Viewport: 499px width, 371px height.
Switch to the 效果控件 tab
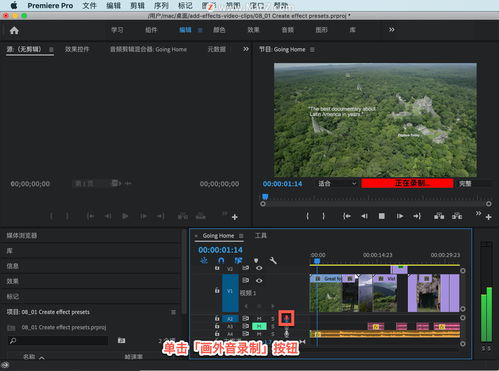(x=77, y=49)
